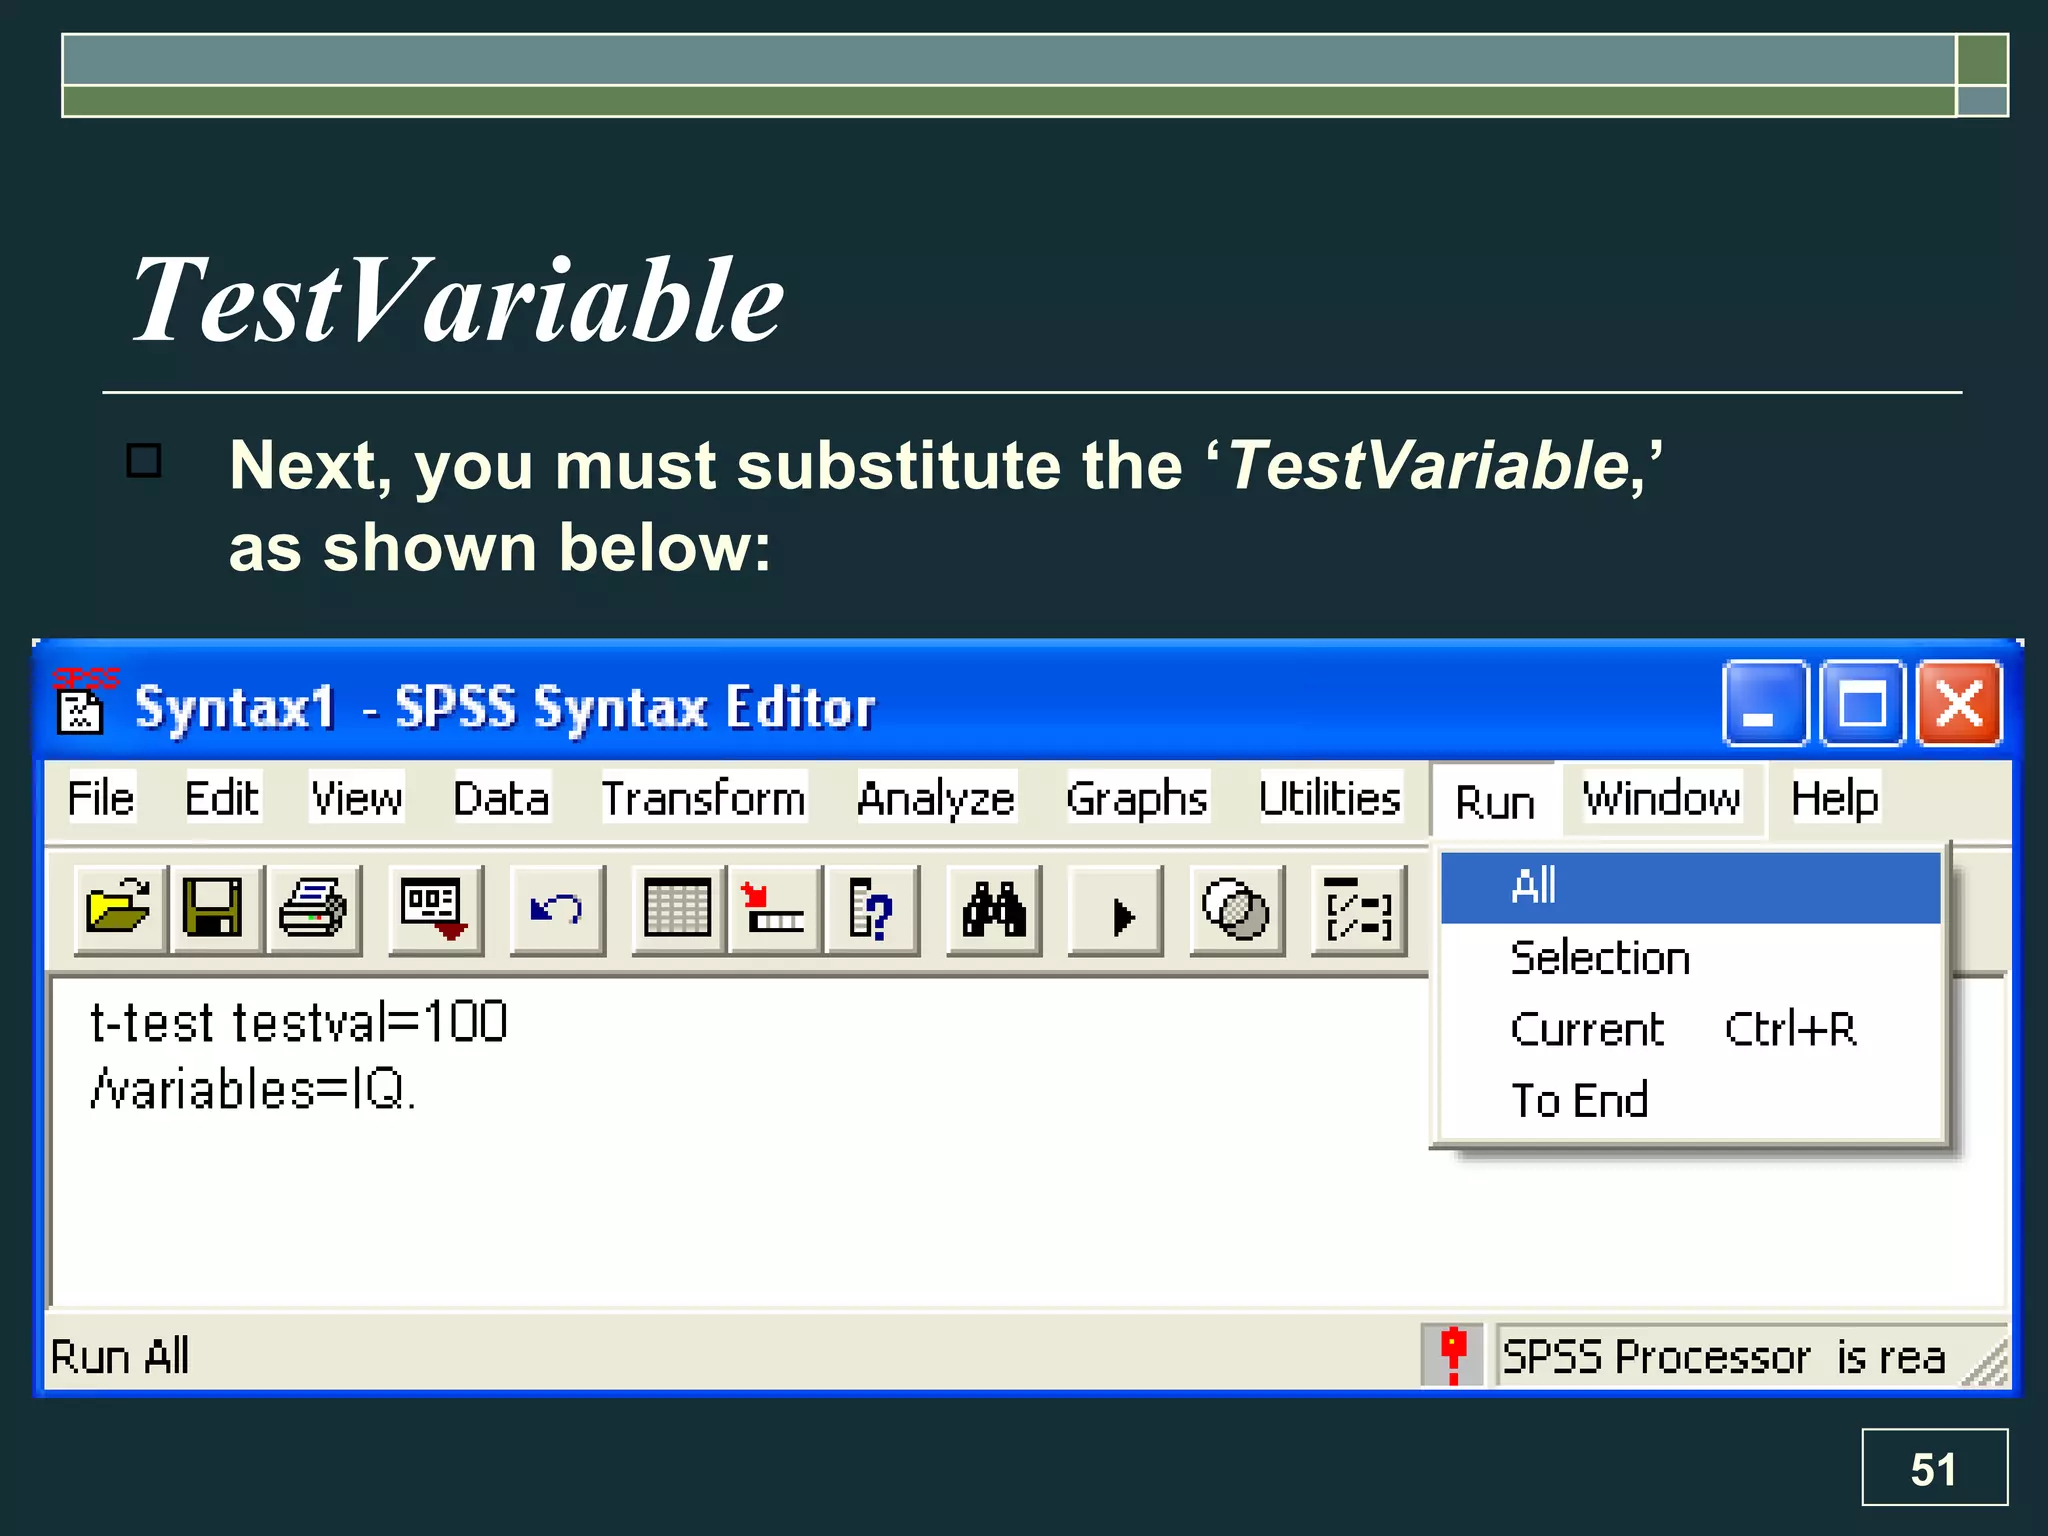Open the Edit menu
The width and height of the screenshot is (2048, 1536).
tap(222, 798)
